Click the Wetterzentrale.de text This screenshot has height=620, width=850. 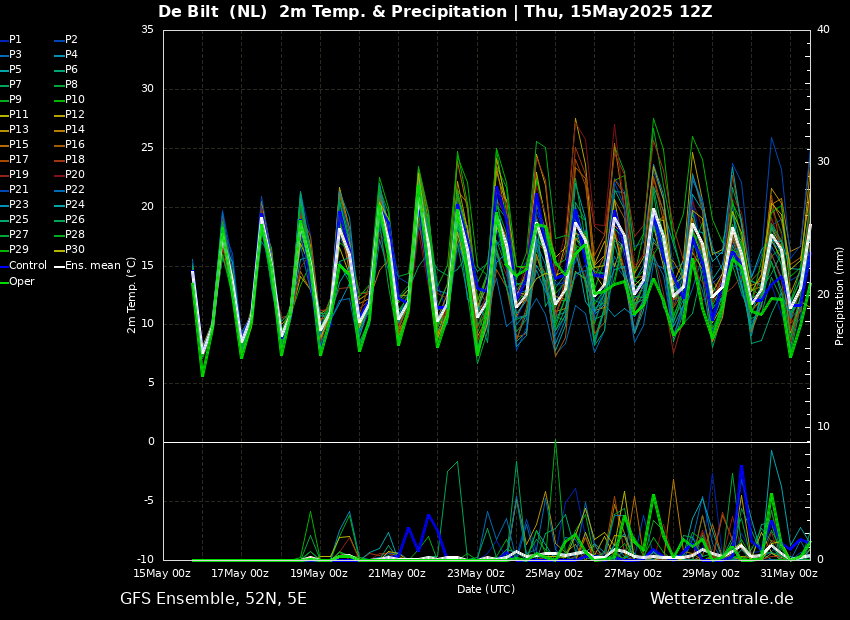(x=721, y=599)
